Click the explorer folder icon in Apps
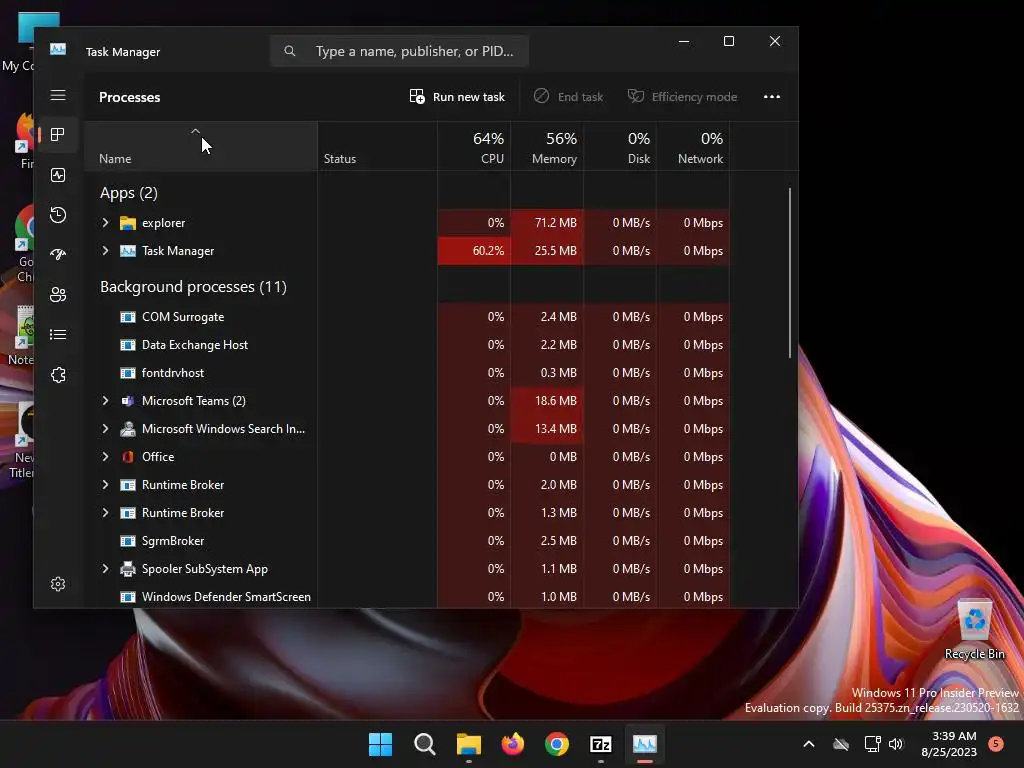This screenshot has width=1024, height=768. (128, 223)
